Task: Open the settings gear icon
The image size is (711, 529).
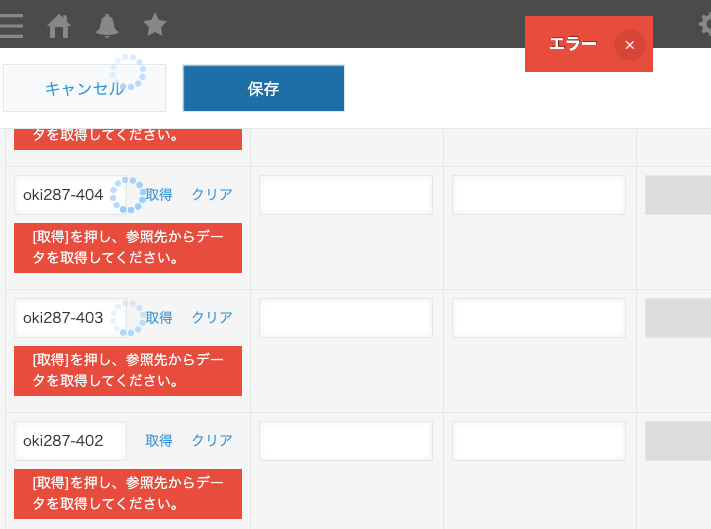Action: 706,24
